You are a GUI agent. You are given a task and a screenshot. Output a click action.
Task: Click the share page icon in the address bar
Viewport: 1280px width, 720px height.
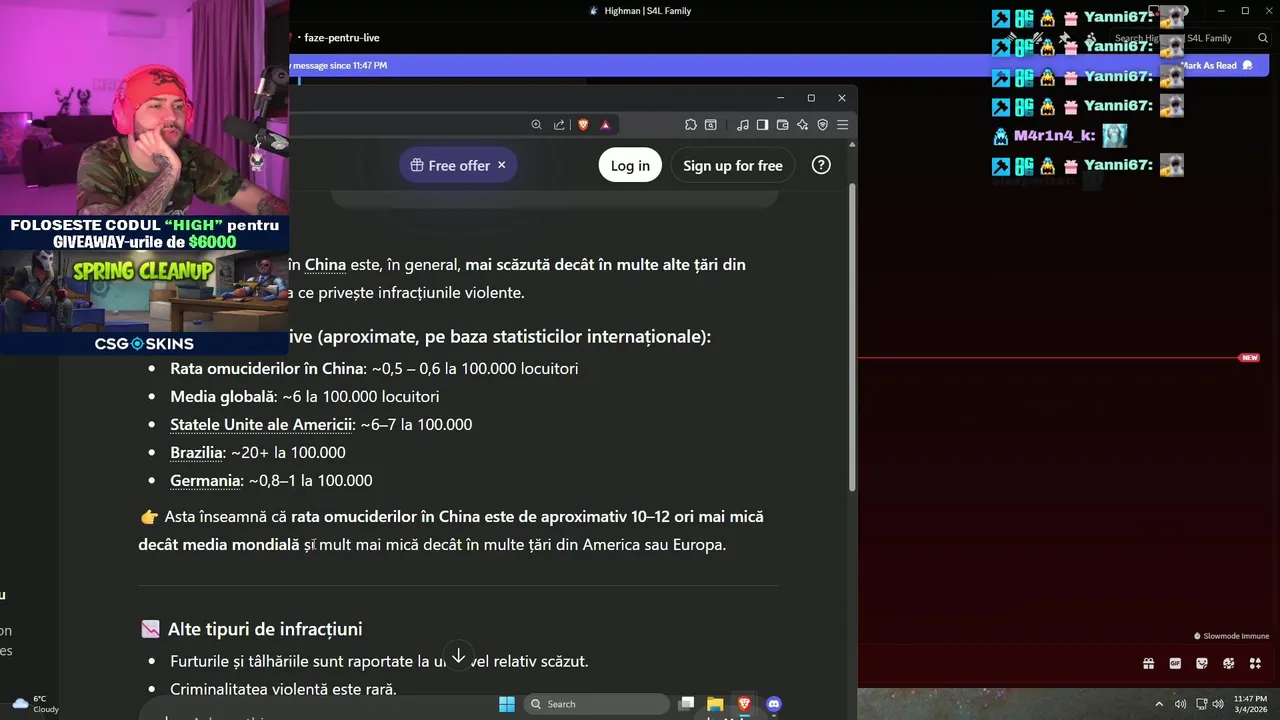click(x=559, y=125)
